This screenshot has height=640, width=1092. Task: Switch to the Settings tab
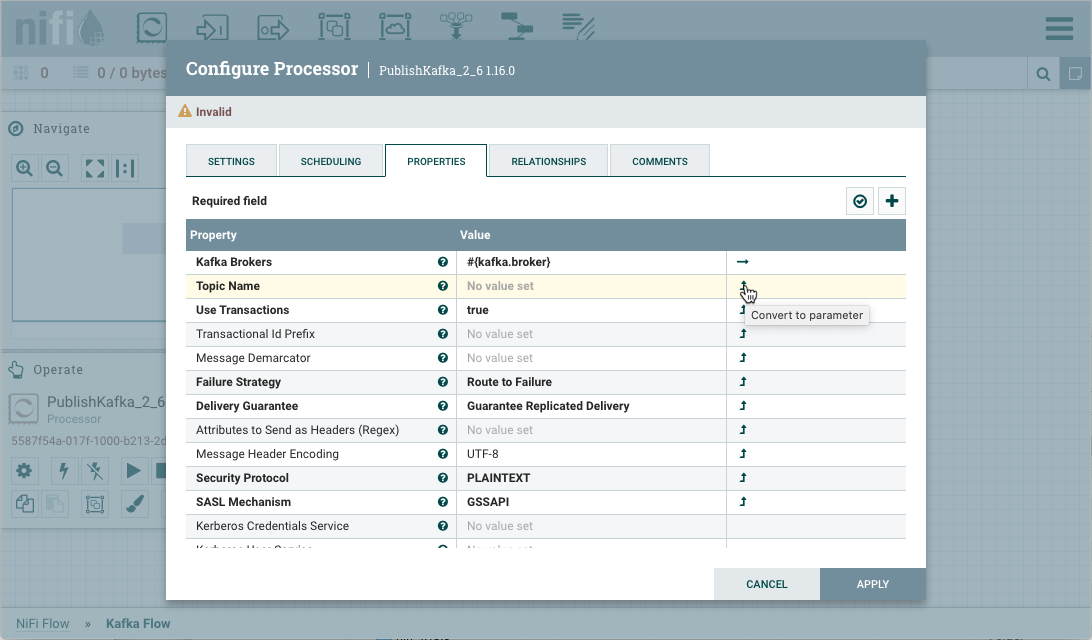[x=231, y=161]
